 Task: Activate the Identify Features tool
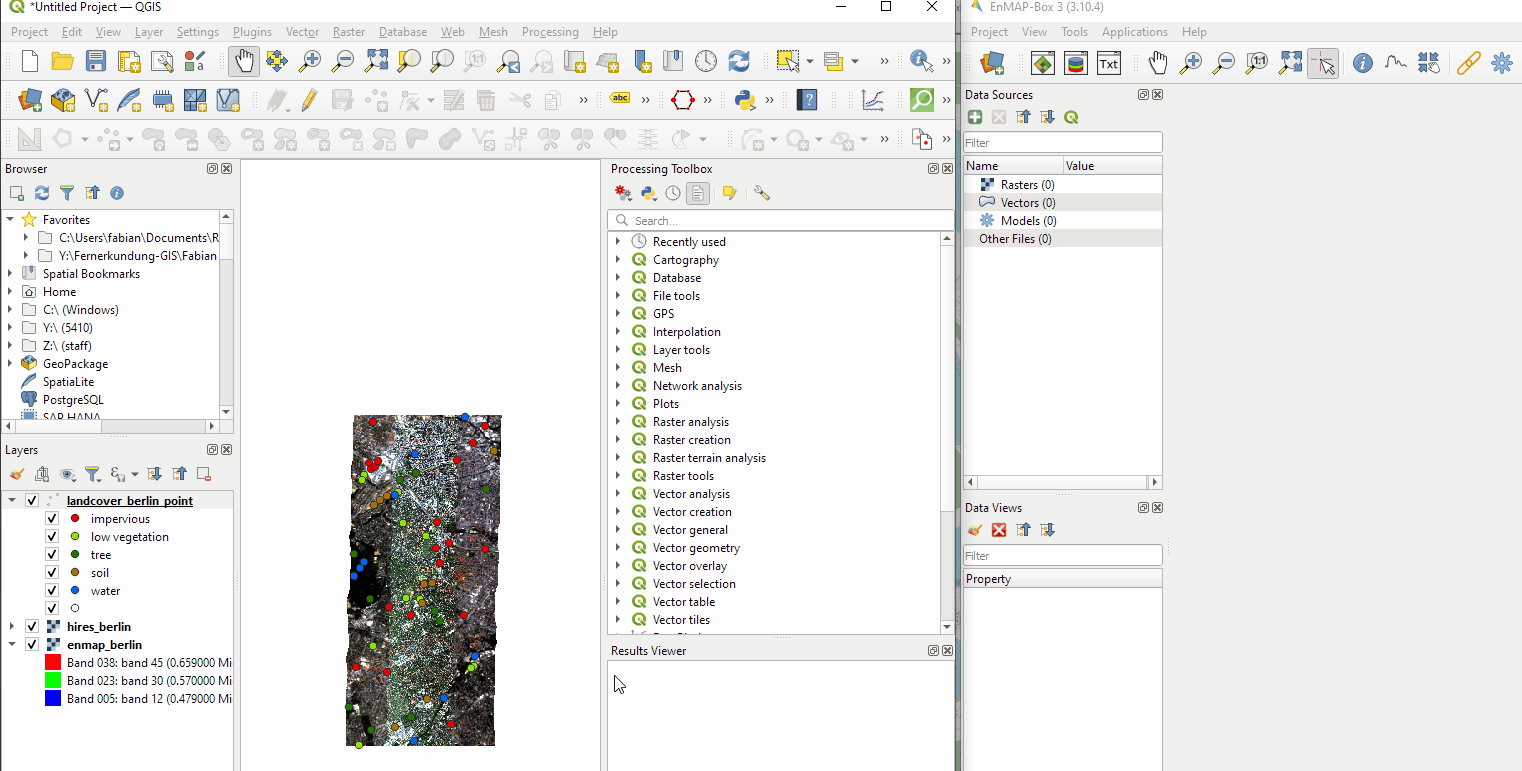click(918, 61)
